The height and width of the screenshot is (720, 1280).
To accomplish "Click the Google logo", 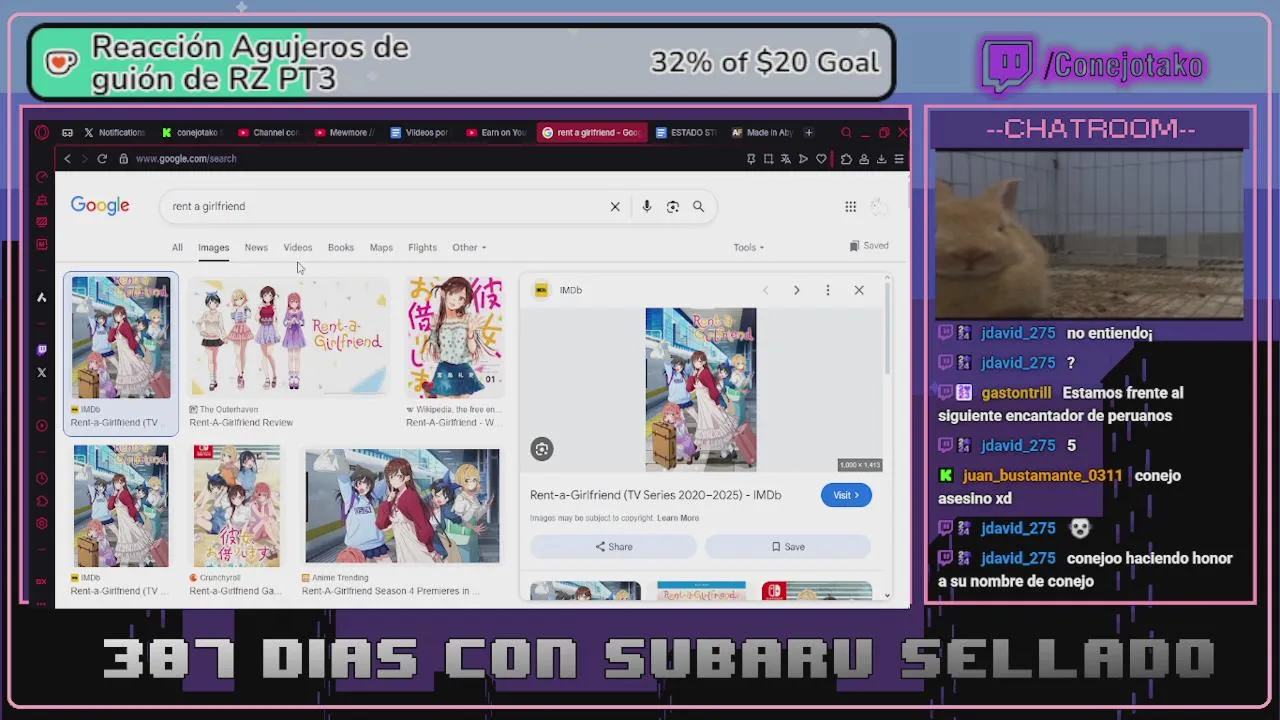I will click(x=100, y=206).
